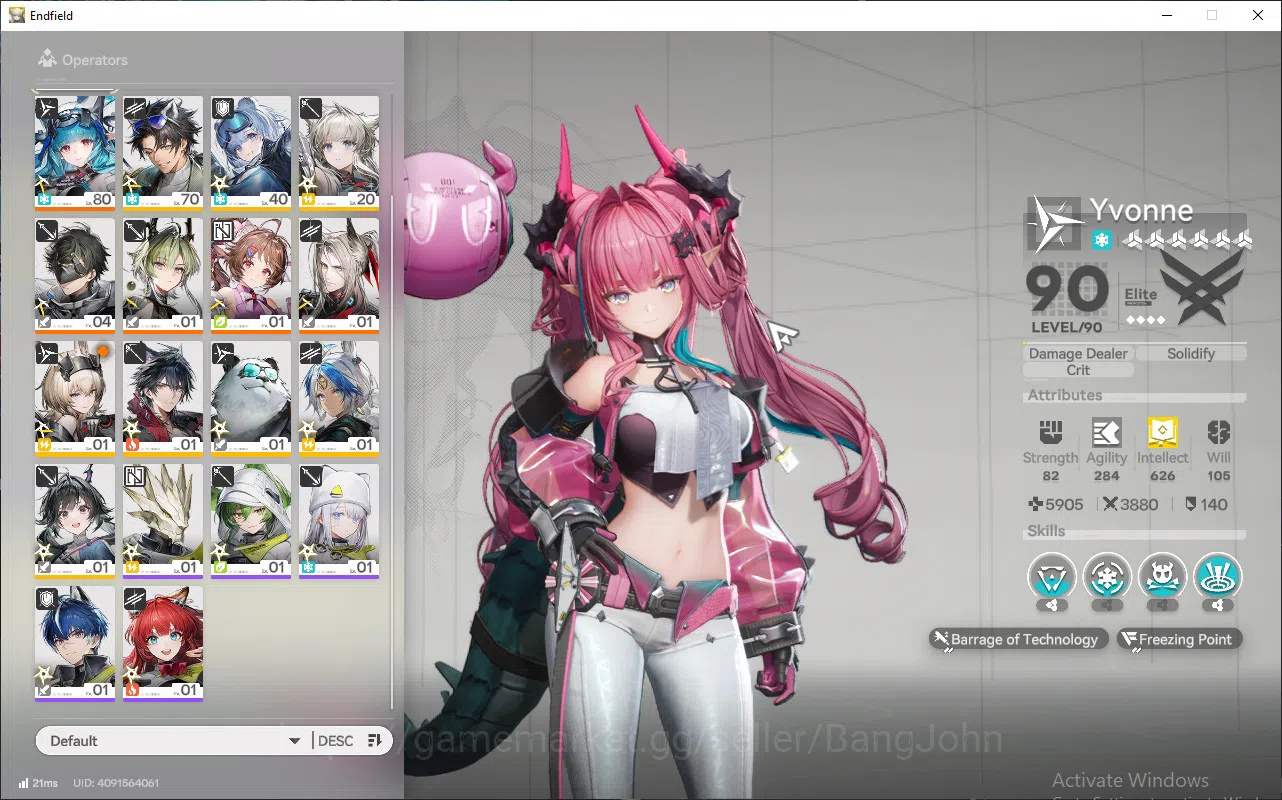Select the level 40 operator with goggles
The image size is (1282, 800).
tap(251, 153)
